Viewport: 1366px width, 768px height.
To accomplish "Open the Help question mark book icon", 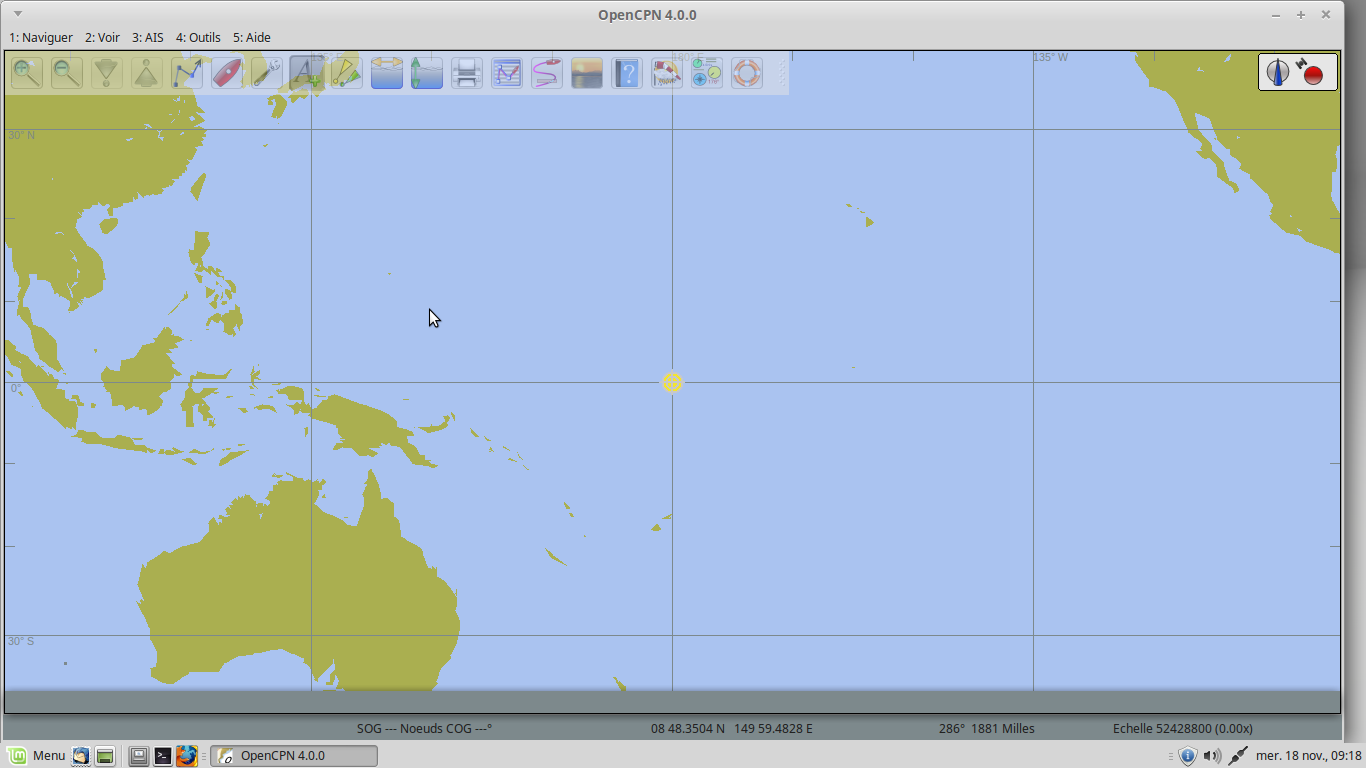I will pyautogui.click(x=627, y=72).
